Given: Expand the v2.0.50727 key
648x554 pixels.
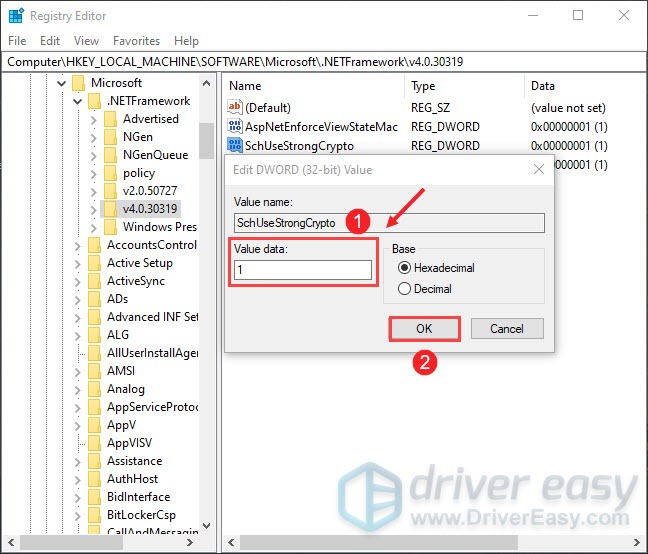Looking at the screenshot, I should (93, 192).
